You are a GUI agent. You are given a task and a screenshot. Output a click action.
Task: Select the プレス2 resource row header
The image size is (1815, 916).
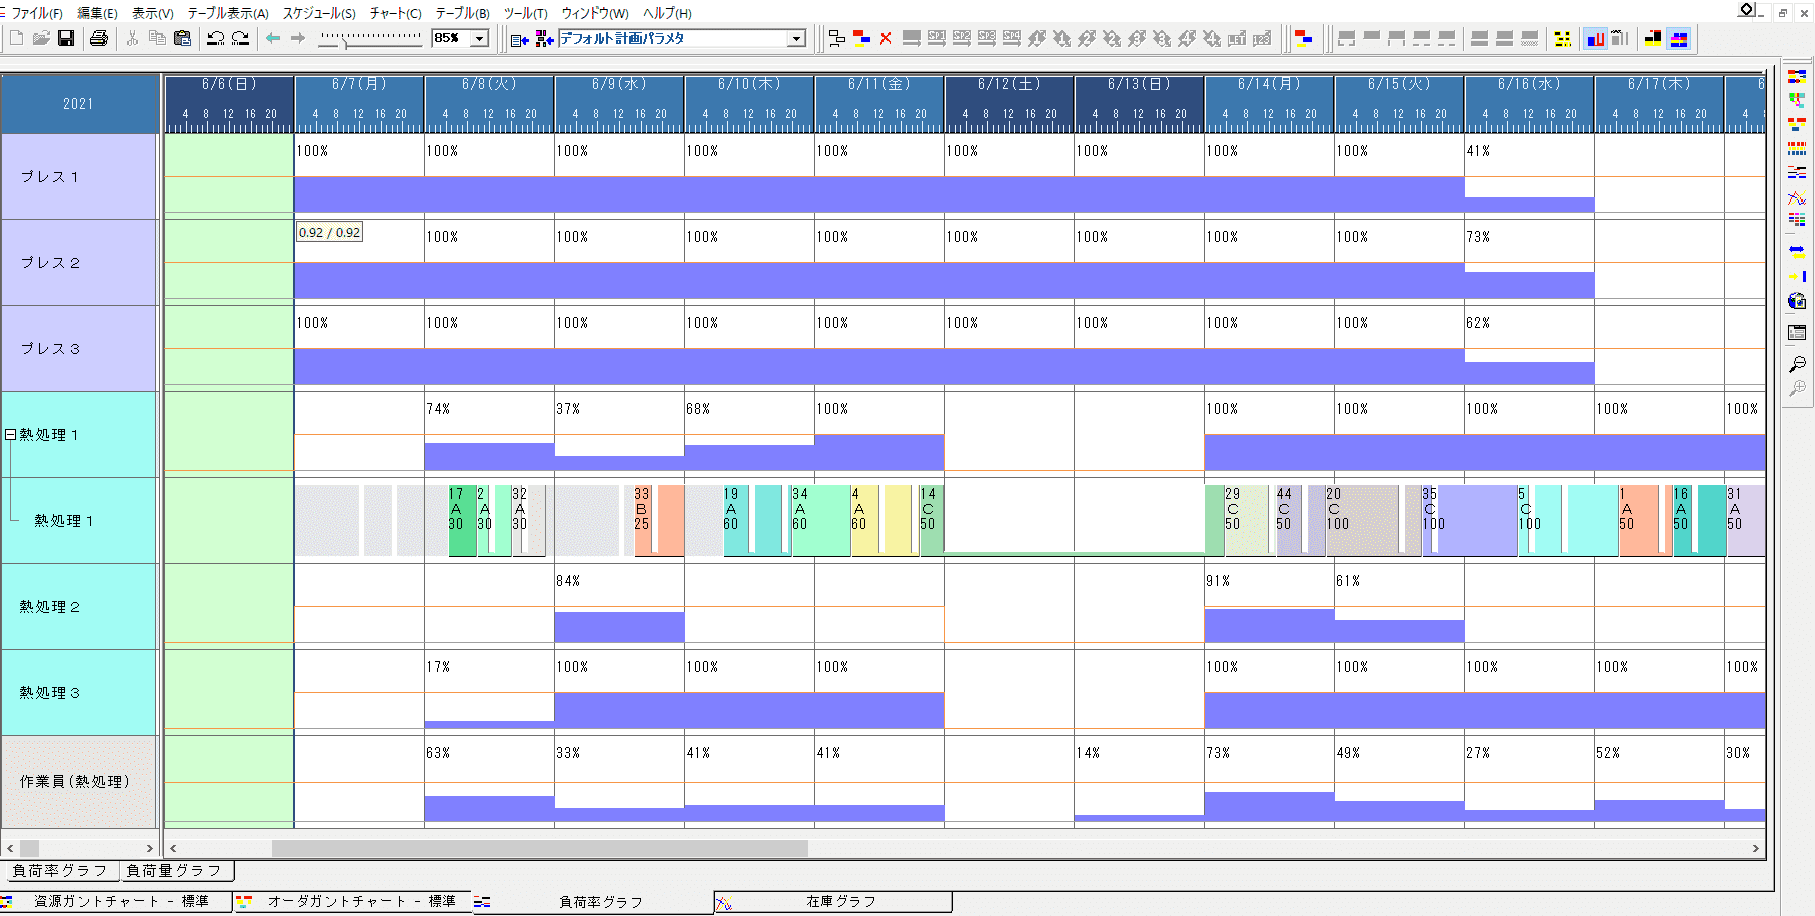79,263
